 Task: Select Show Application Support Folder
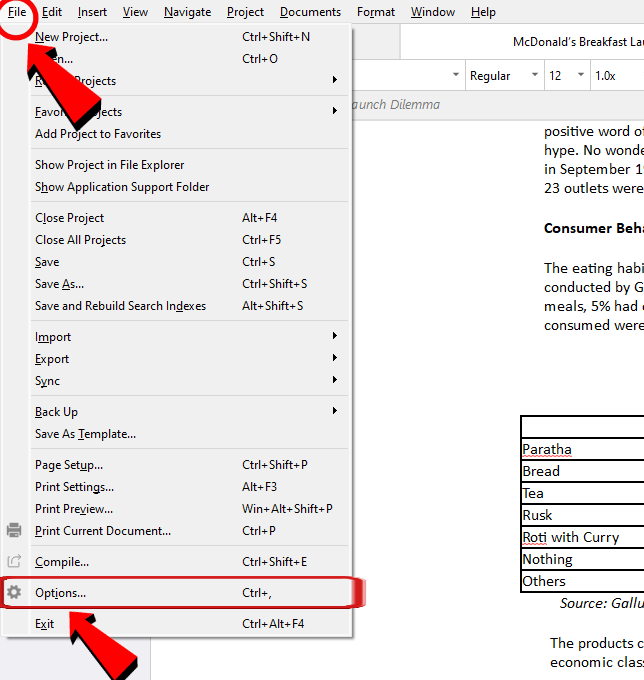point(190,187)
